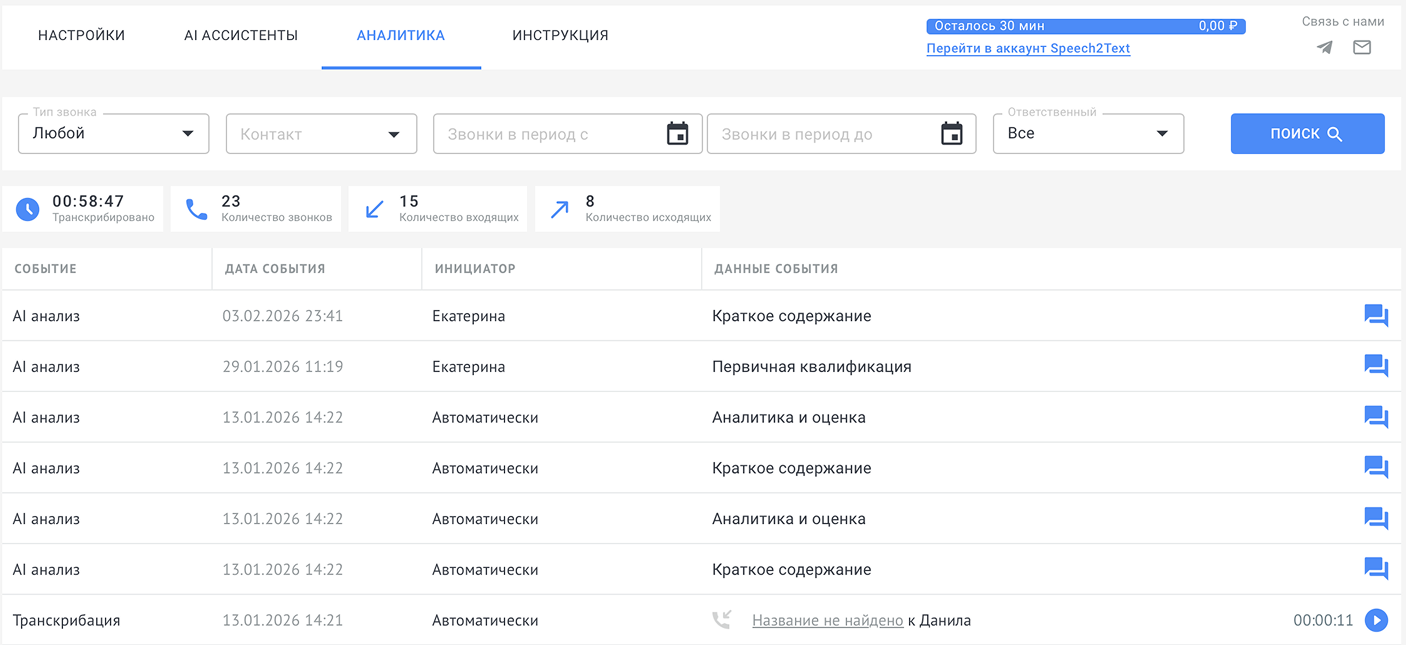The width and height of the screenshot is (1406, 645).
Task: Follow the Перейти в аккаунт Speech2Text link
Action: [x=1028, y=48]
